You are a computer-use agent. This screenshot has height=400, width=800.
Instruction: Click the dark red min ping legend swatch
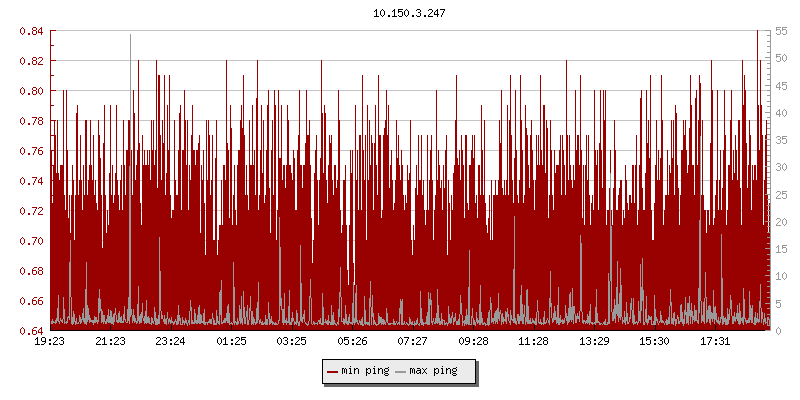(333, 372)
